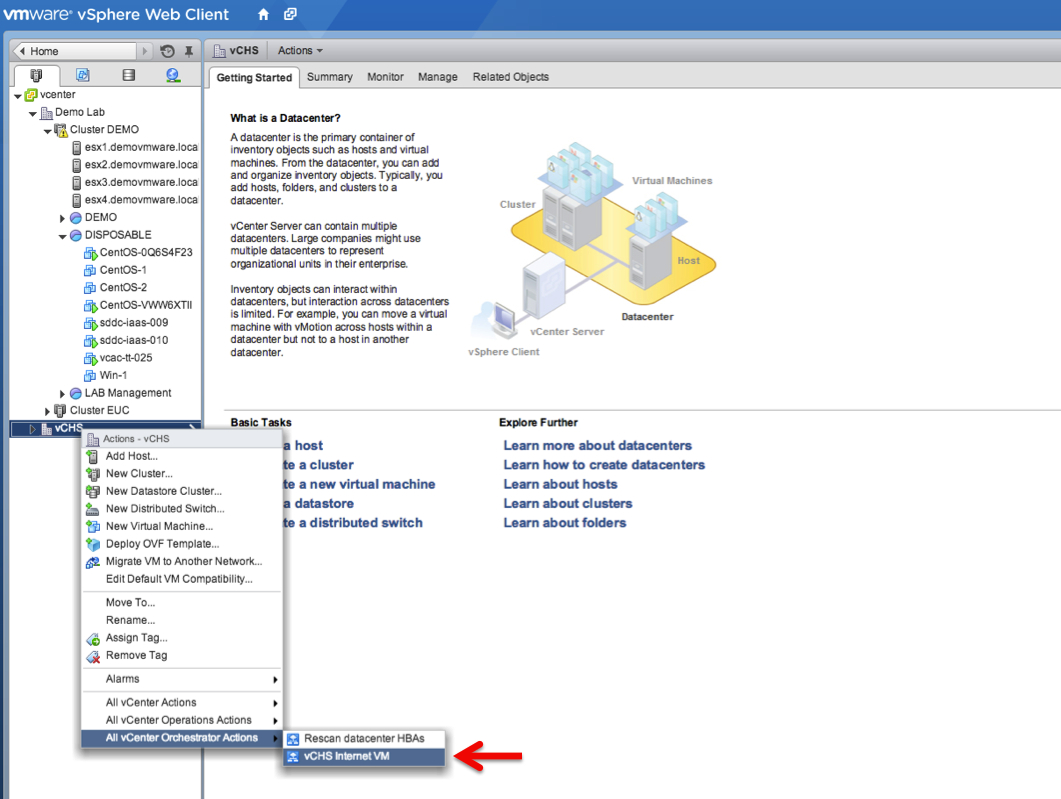Collapse the Cluster DEMO node
1061x799 pixels.
point(47,131)
